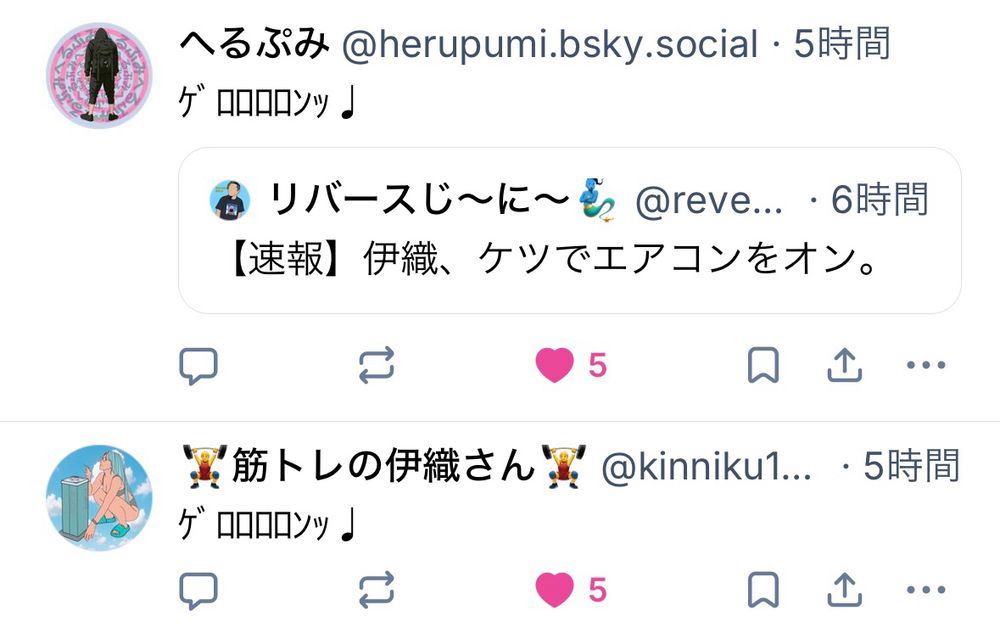1000x640 pixels.
Task: Open リバースじ〜に〜's small avatar in the quote
Action: point(230,200)
